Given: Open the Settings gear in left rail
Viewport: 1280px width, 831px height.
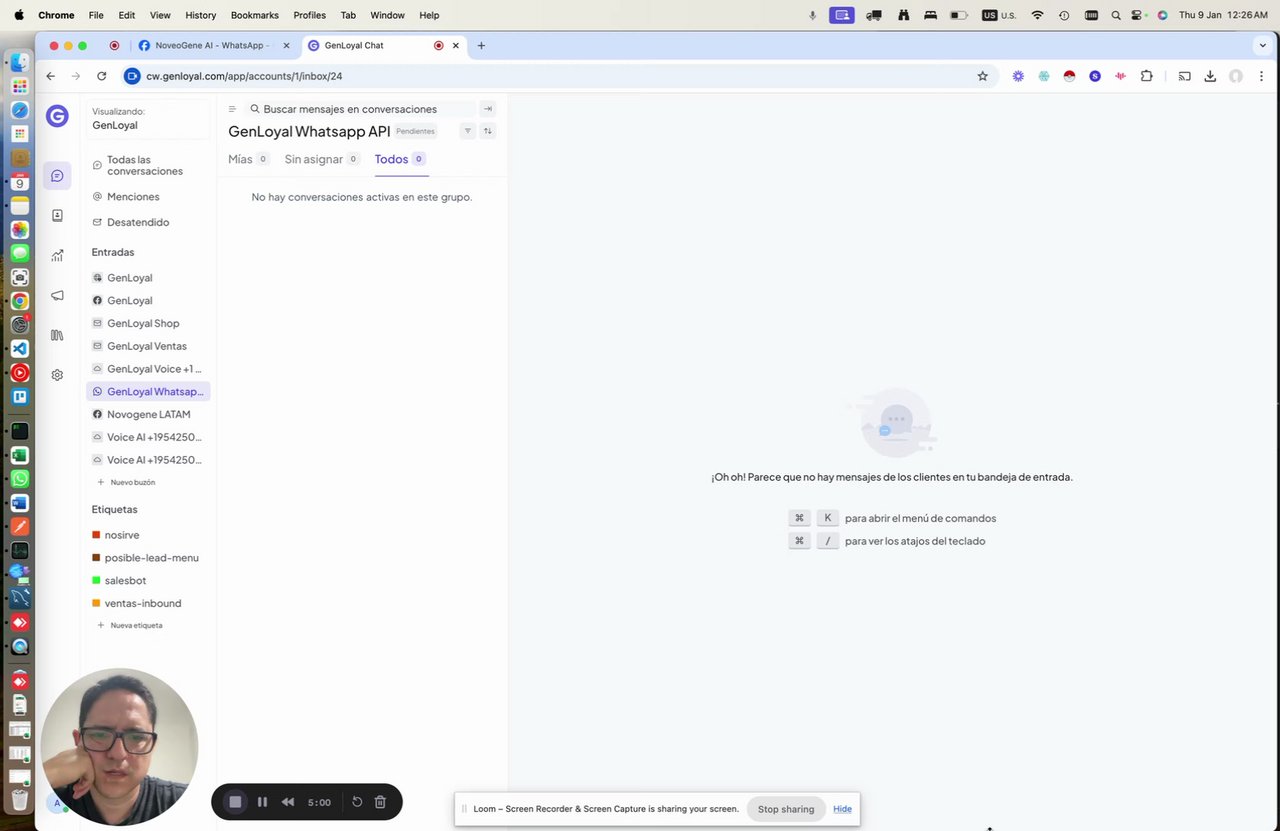Looking at the screenshot, I should tap(57, 375).
